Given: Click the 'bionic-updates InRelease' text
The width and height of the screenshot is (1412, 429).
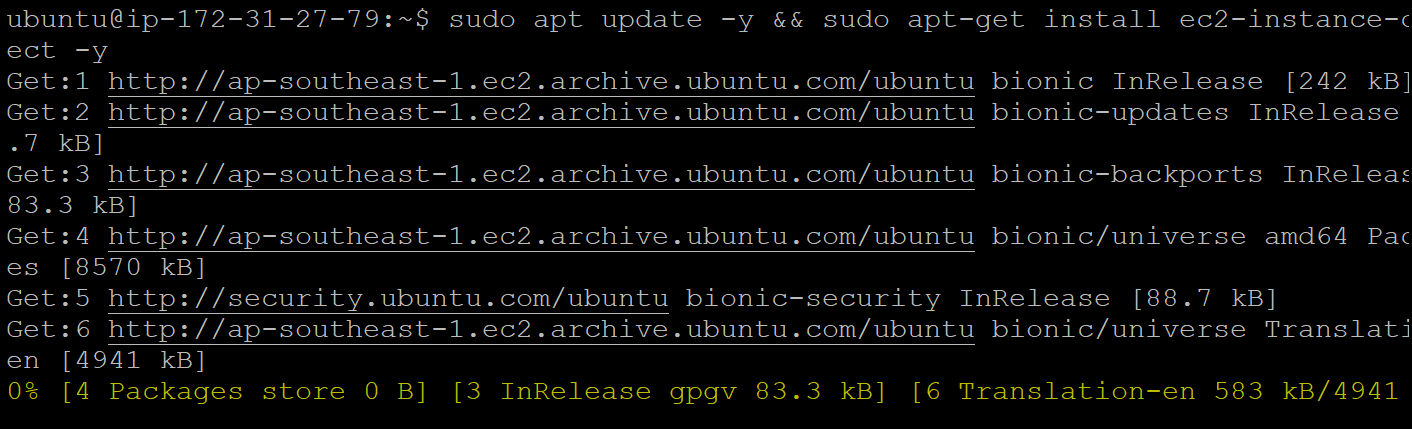Looking at the screenshot, I should [1195, 113].
